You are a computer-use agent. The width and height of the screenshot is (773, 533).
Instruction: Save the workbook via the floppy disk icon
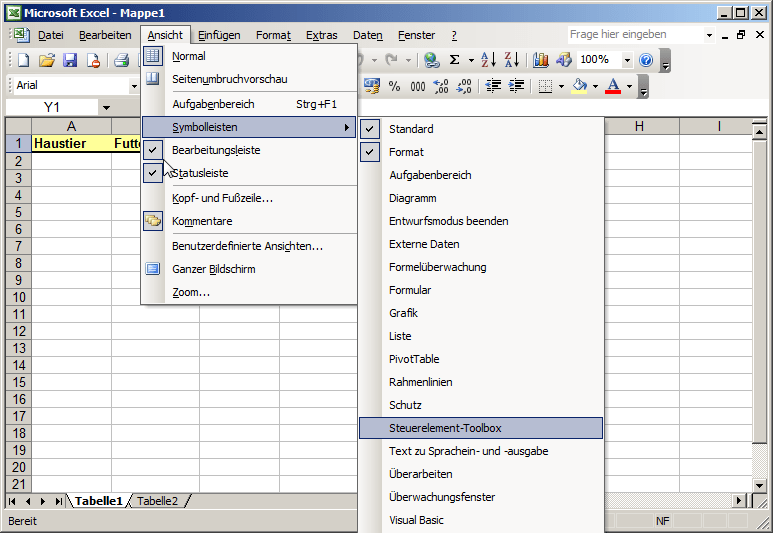70,60
